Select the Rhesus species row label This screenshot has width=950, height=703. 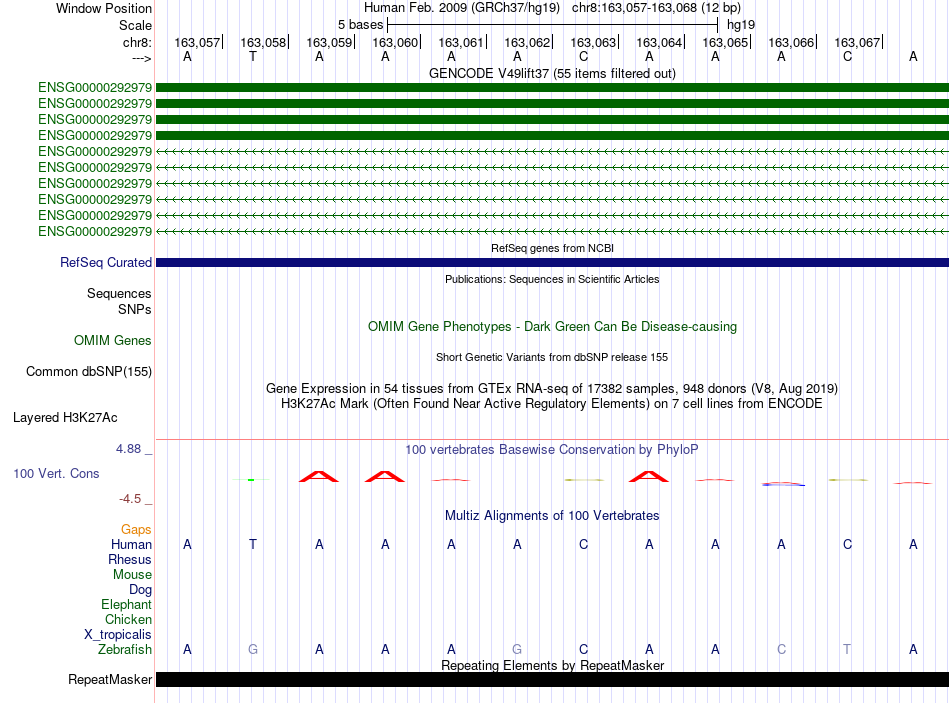(x=130, y=559)
